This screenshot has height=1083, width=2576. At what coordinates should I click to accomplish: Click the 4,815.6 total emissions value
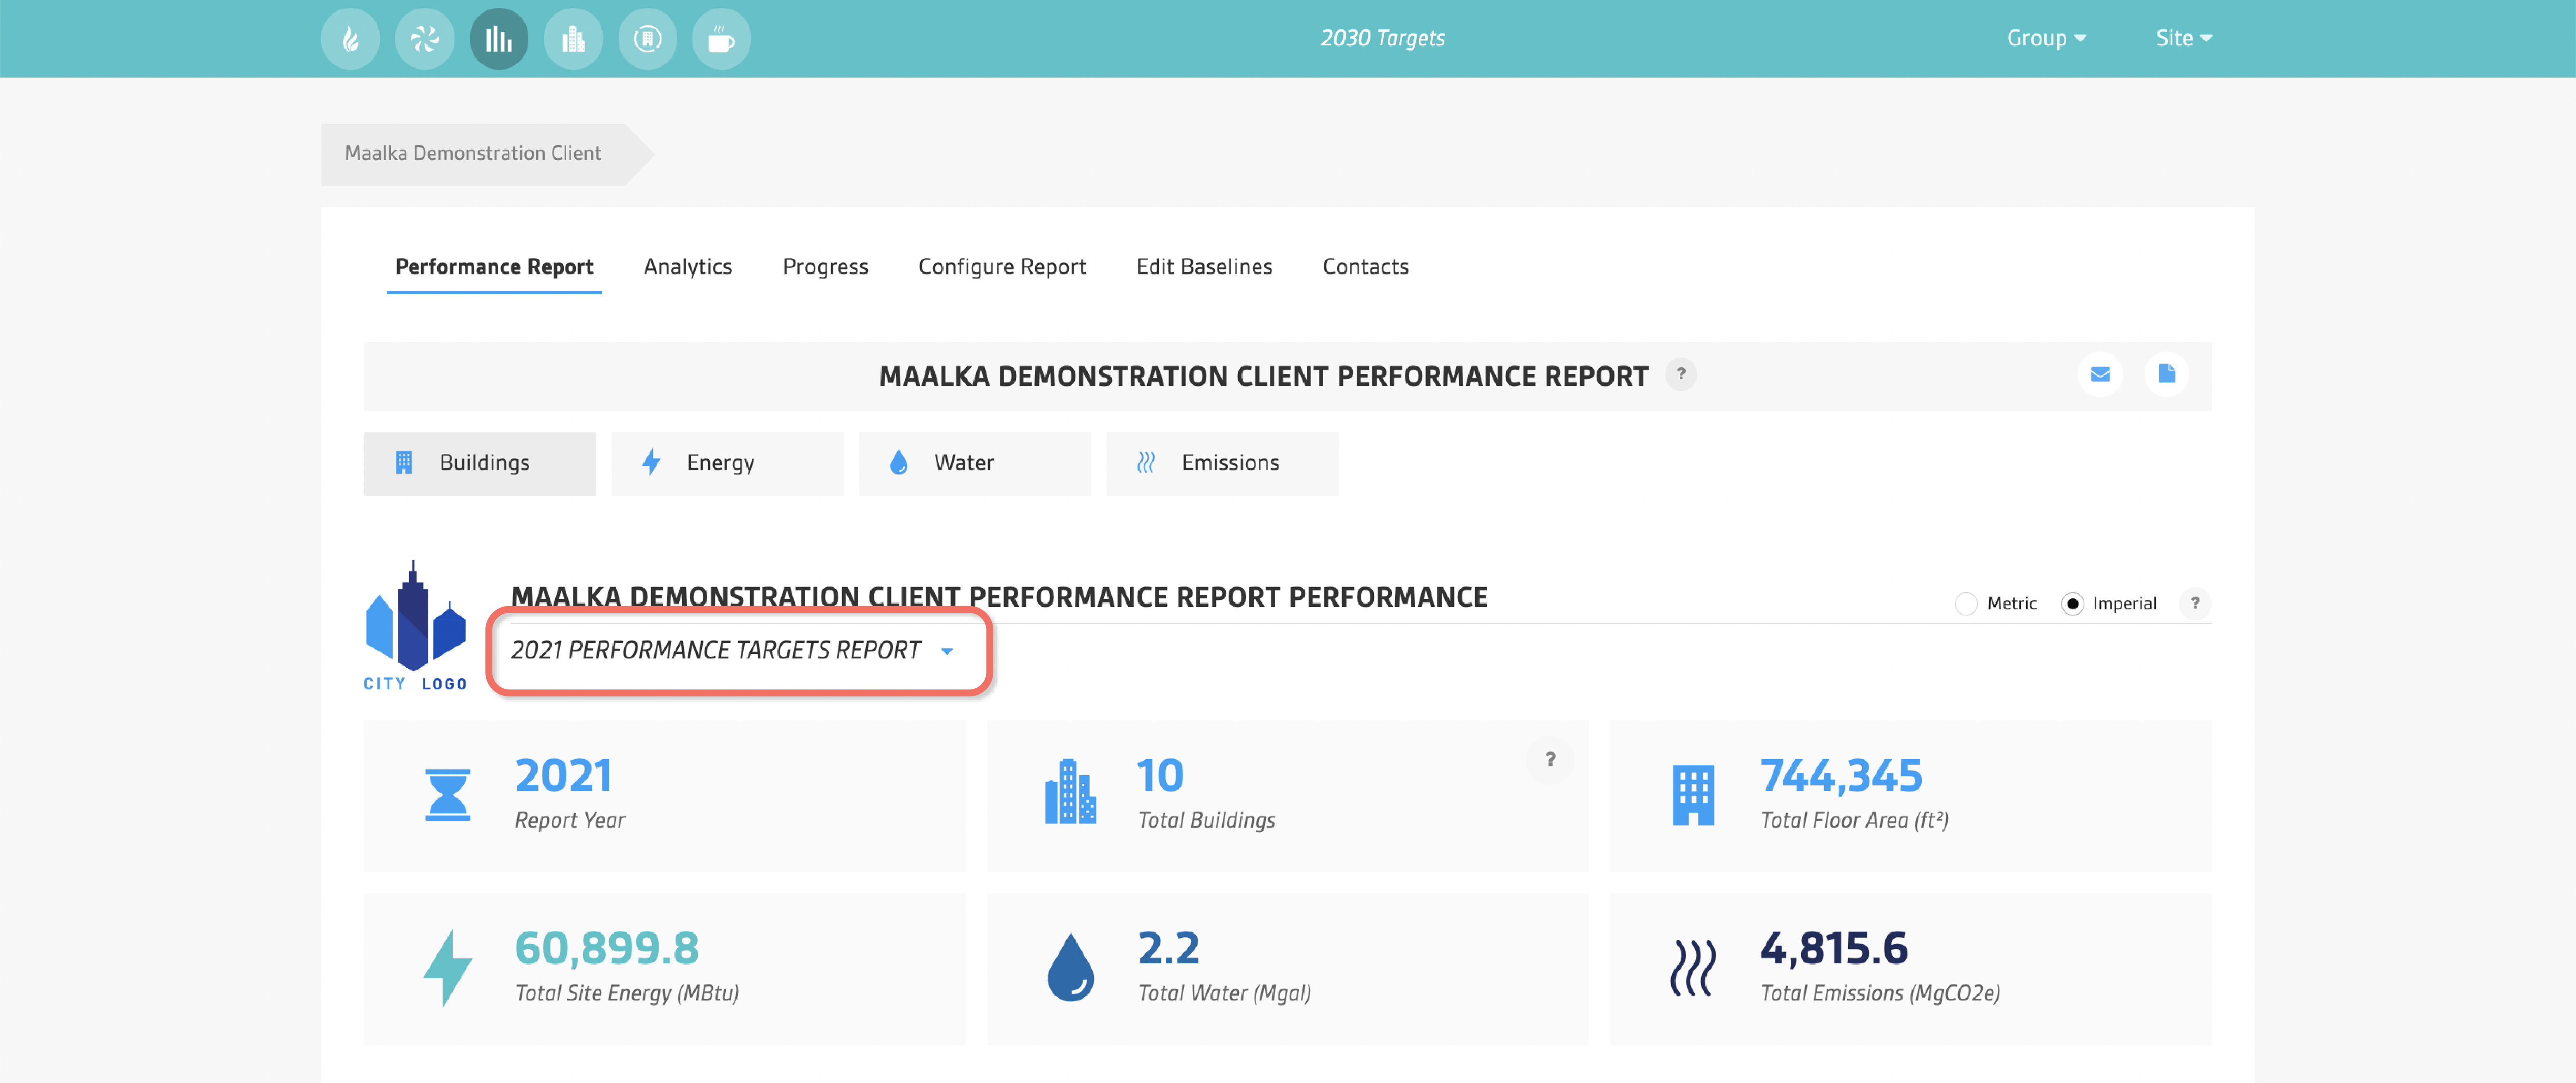click(1834, 949)
